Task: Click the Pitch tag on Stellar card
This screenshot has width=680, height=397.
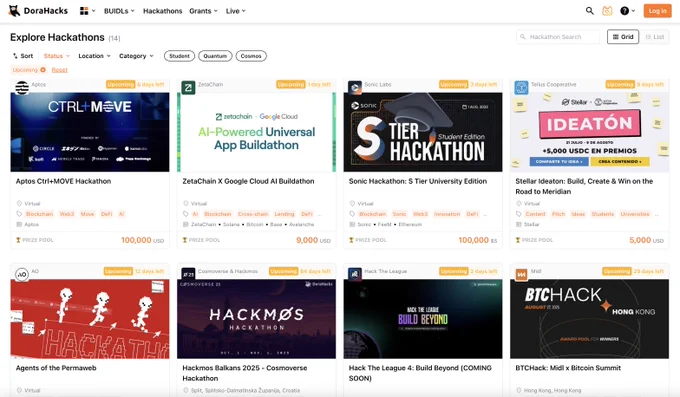Action: pos(558,214)
